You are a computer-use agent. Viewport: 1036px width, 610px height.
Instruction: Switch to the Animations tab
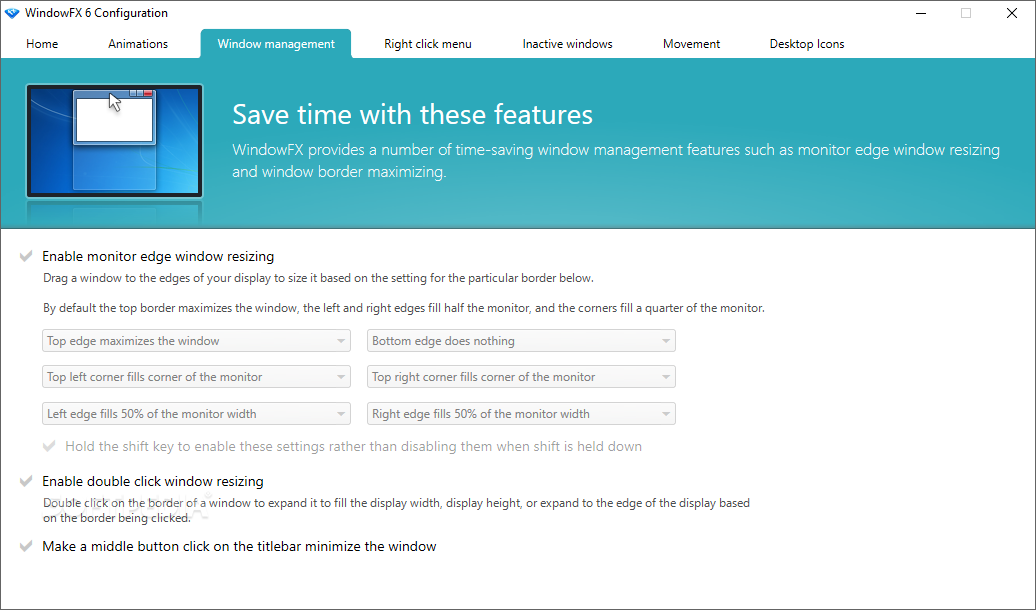click(x=138, y=44)
